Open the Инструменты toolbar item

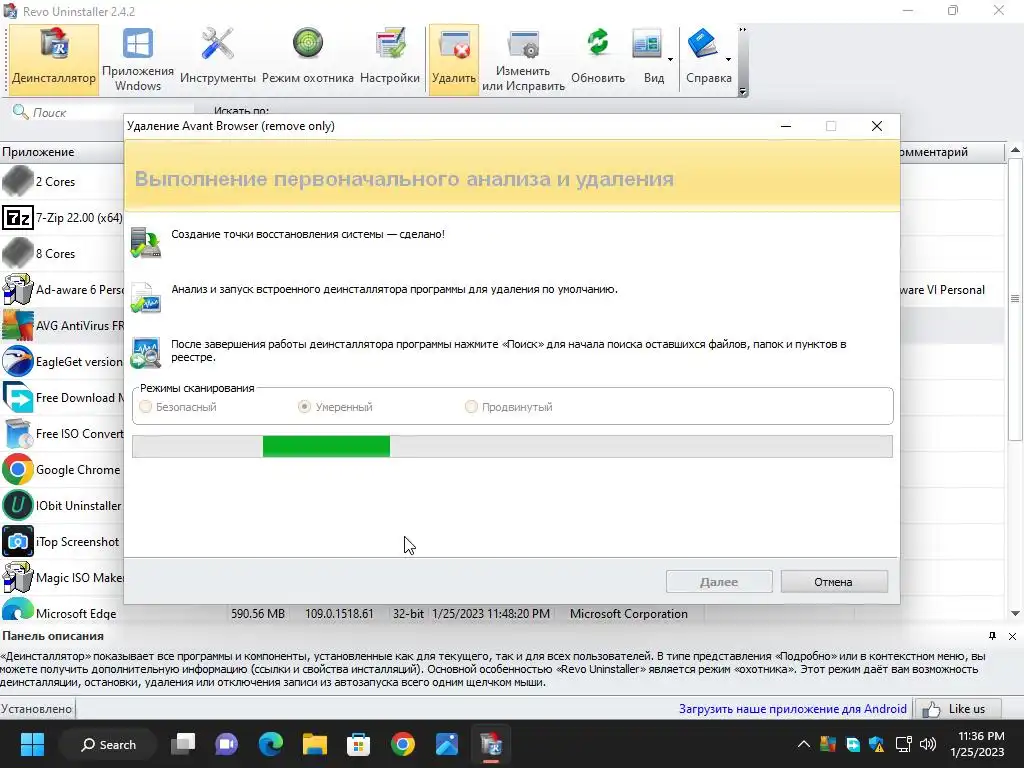(217, 59)
